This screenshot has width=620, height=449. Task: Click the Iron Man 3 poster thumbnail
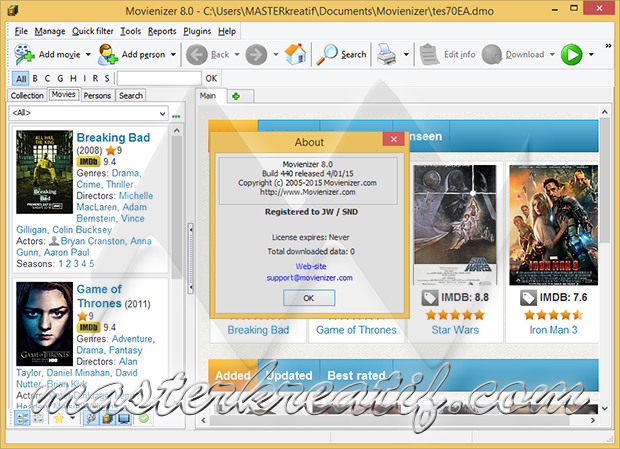(x=554, y=225)
